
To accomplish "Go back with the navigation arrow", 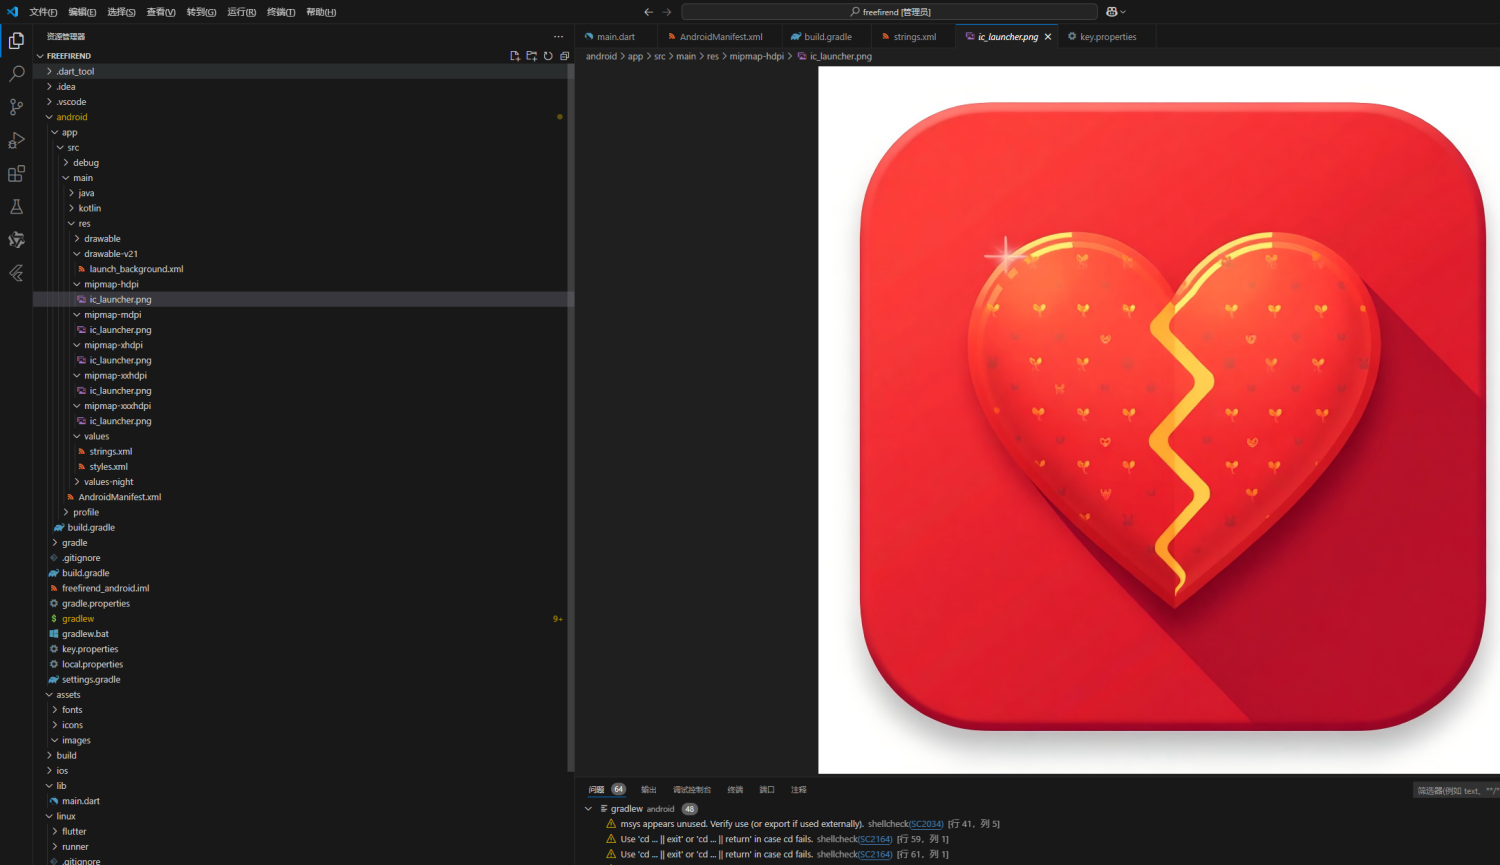I will (648, 12).
